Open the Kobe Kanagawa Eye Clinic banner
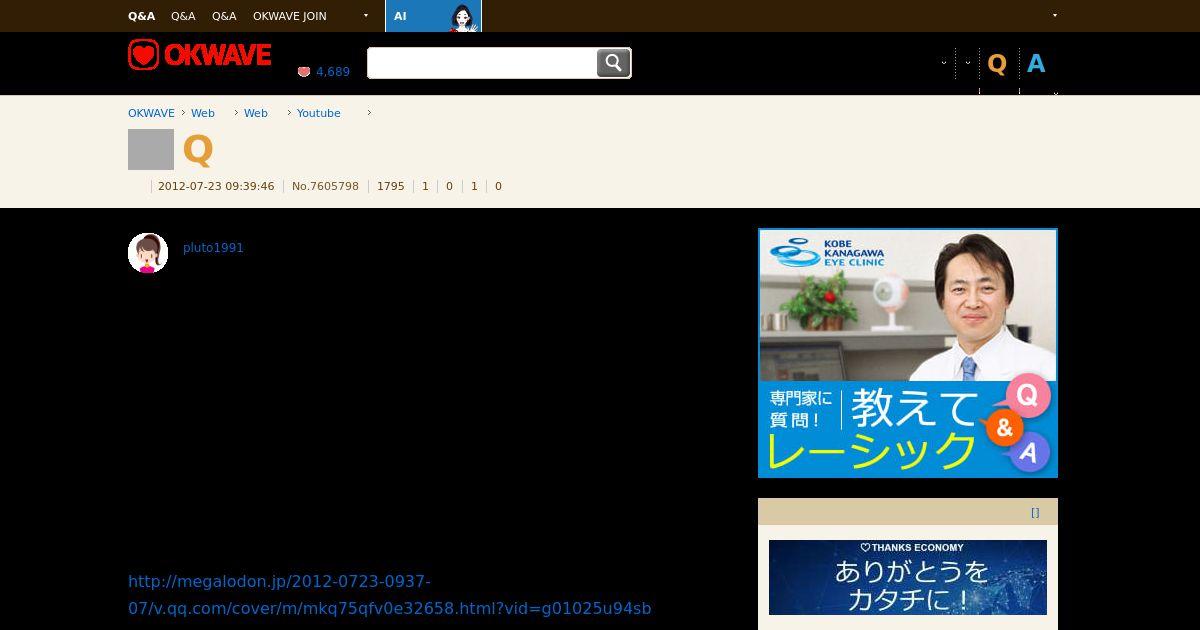Image resolution: width=1200 pixels, height=630 pixels. [x=908, y=353]
